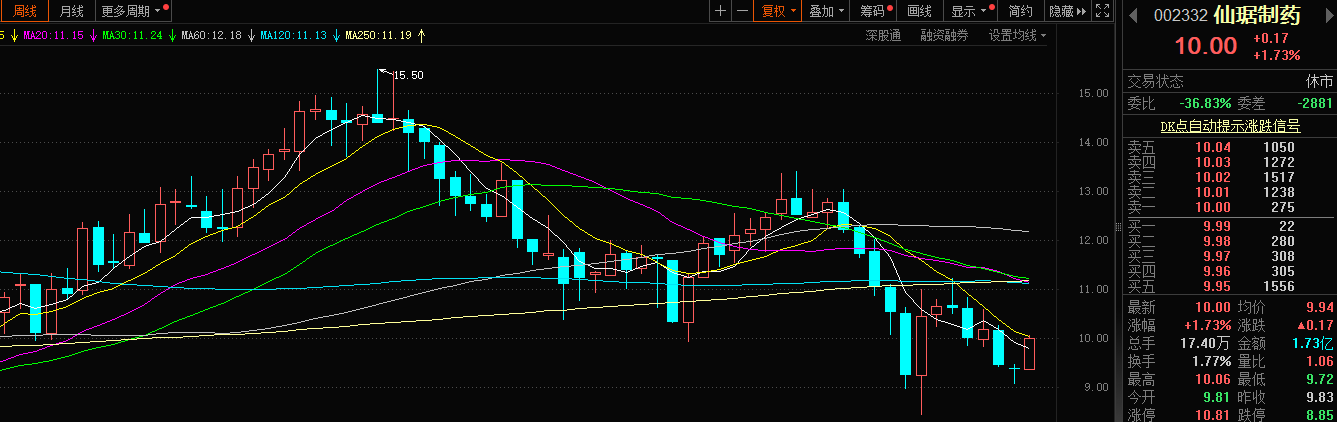This screenshot has height=422, width=1337.
Task: Open the DK点自动提示涨跌信号 link
Action: coord(1230,126)
